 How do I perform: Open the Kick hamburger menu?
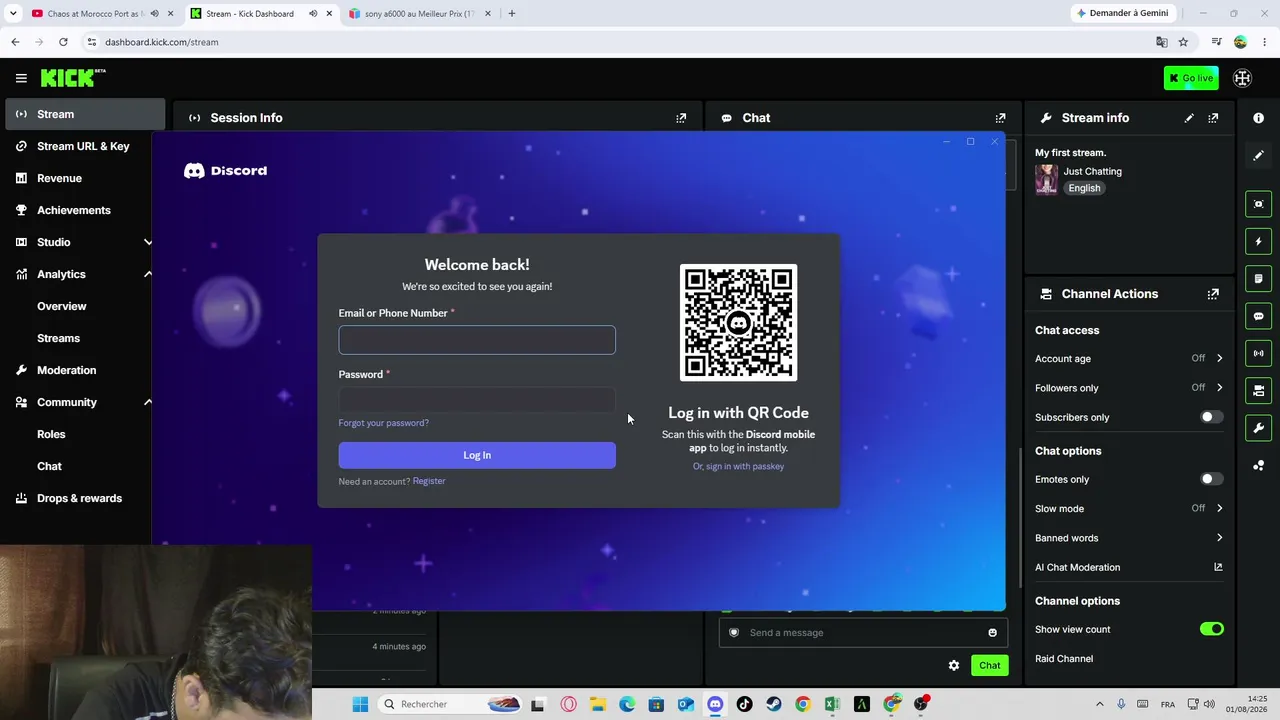(21, 78)
